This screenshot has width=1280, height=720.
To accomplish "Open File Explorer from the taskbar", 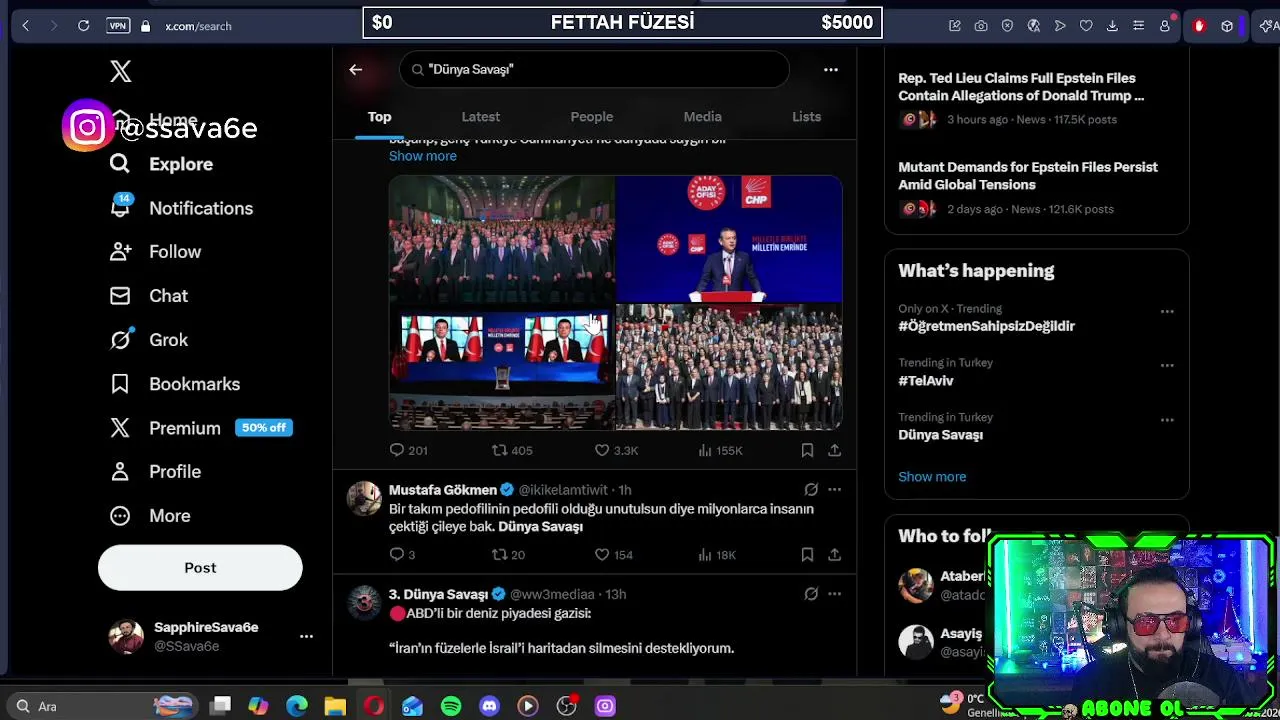I will point(335,706).
